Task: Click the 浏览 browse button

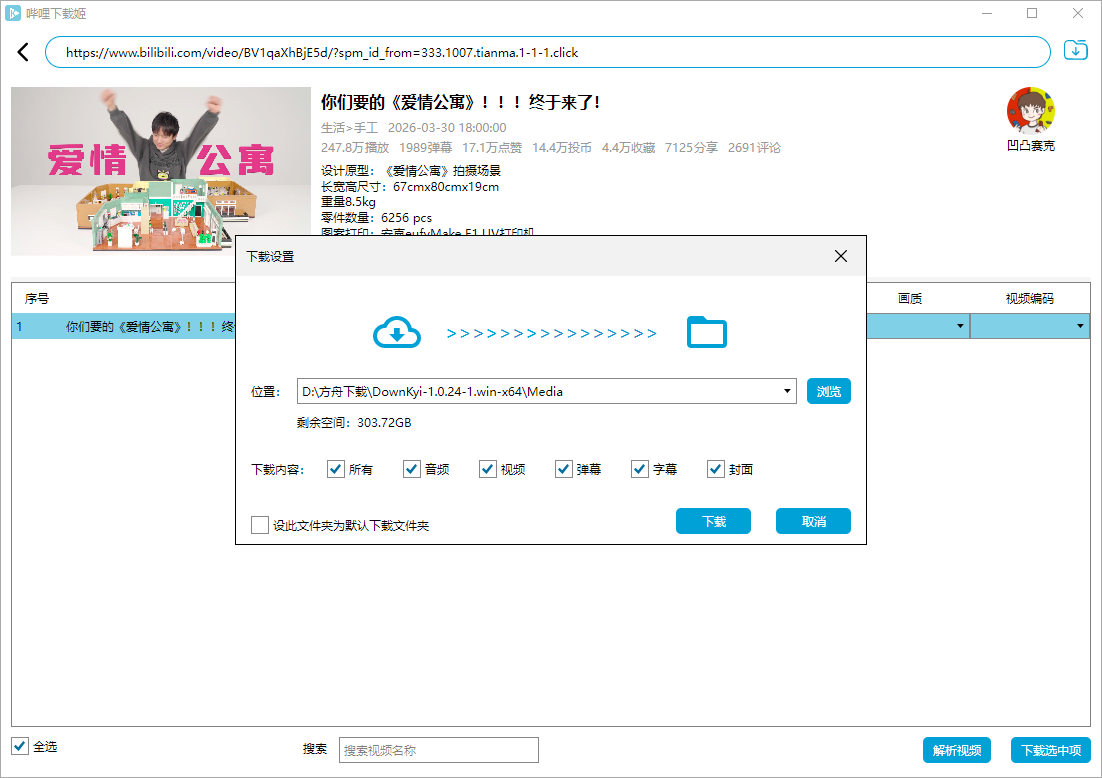Action: click(x=827, y=391)
